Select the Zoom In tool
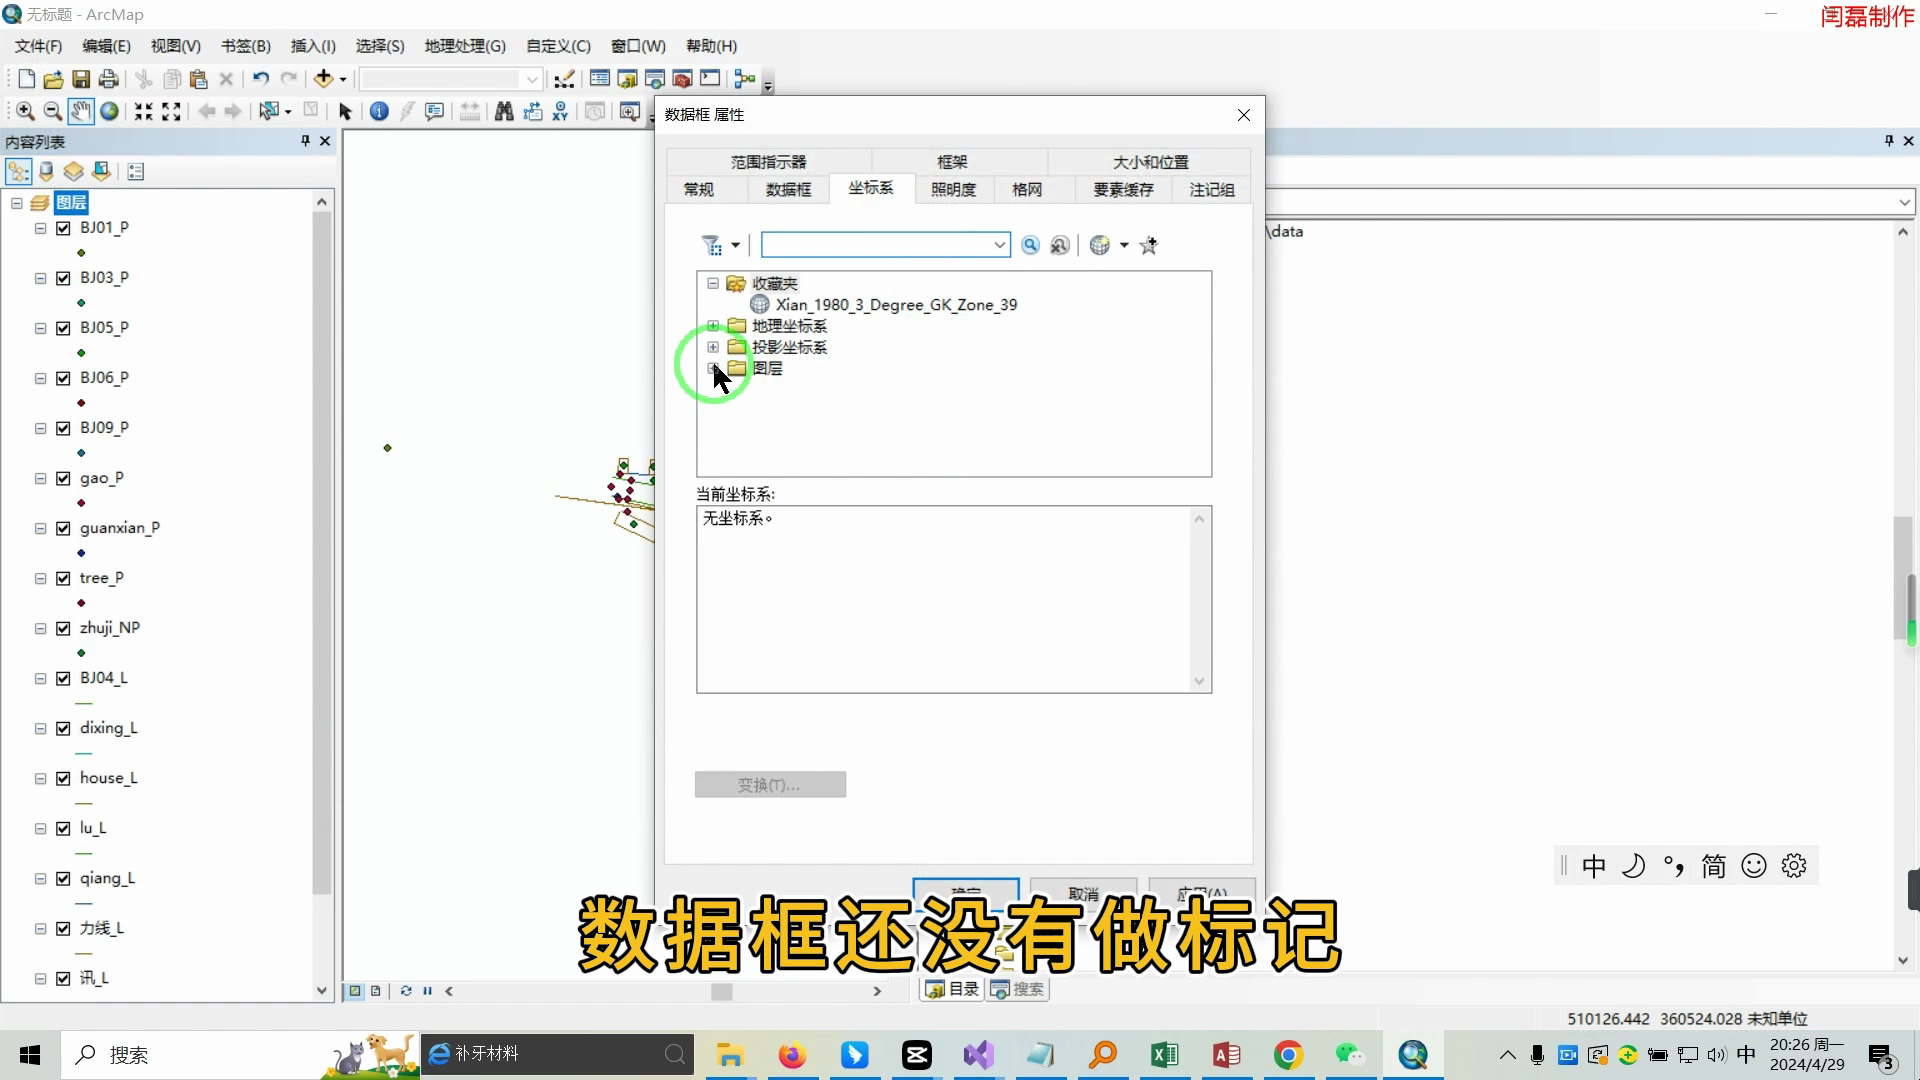The height and width of the screenshot is (1080, 1920). [x=24, y=111]
